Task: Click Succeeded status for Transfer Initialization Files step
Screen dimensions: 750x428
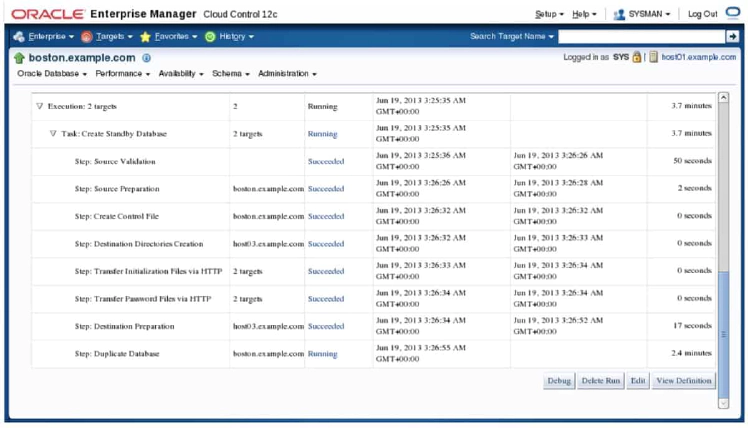Action: point(326,271)
